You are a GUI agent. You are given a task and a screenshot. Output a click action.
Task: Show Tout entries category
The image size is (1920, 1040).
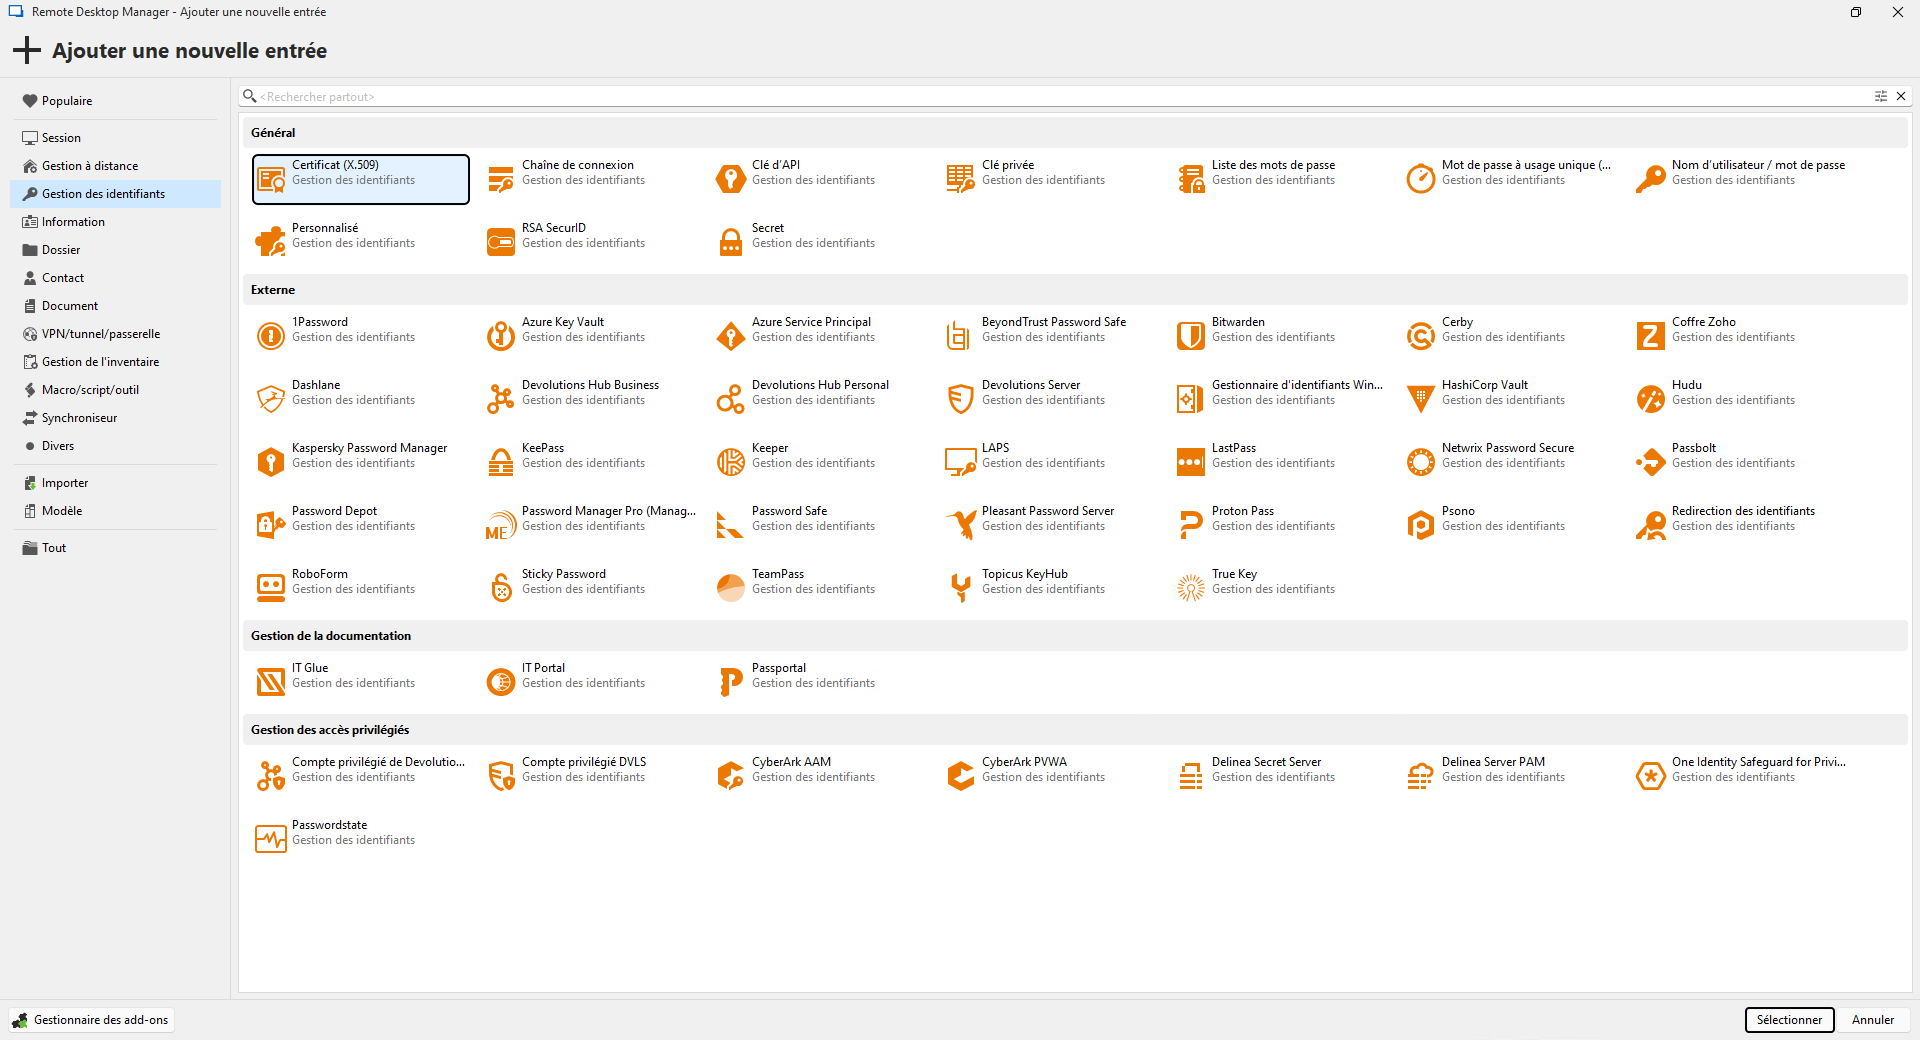(116, 548)
